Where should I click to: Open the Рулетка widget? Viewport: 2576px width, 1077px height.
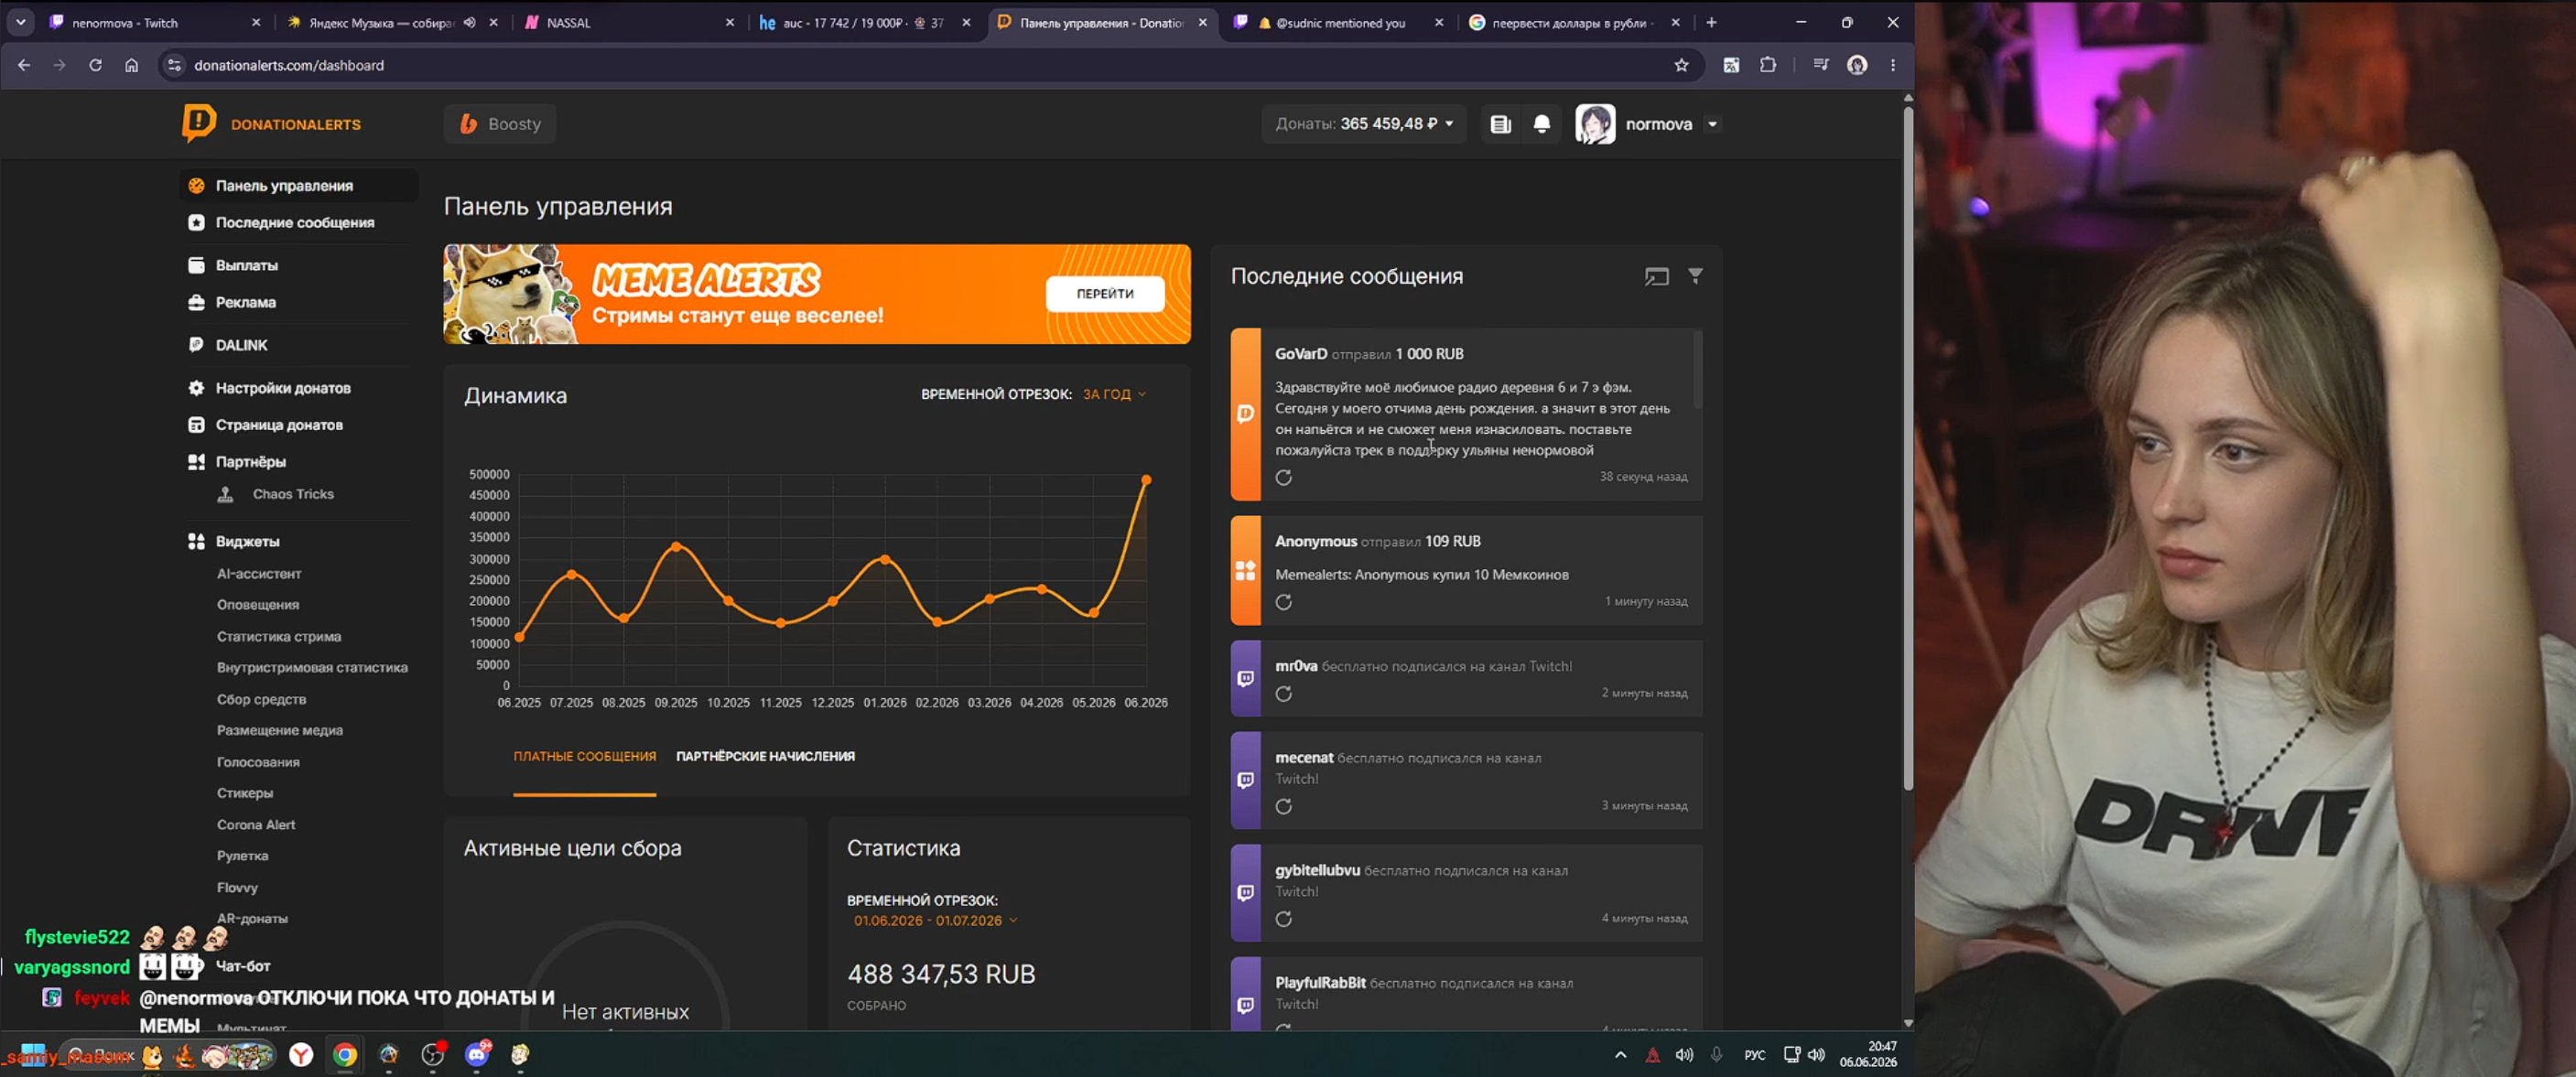[242, 856]
